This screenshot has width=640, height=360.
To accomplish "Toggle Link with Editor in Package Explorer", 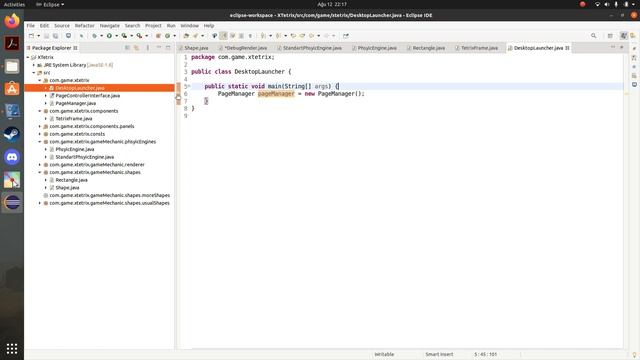I will click(x=136, y=48).
